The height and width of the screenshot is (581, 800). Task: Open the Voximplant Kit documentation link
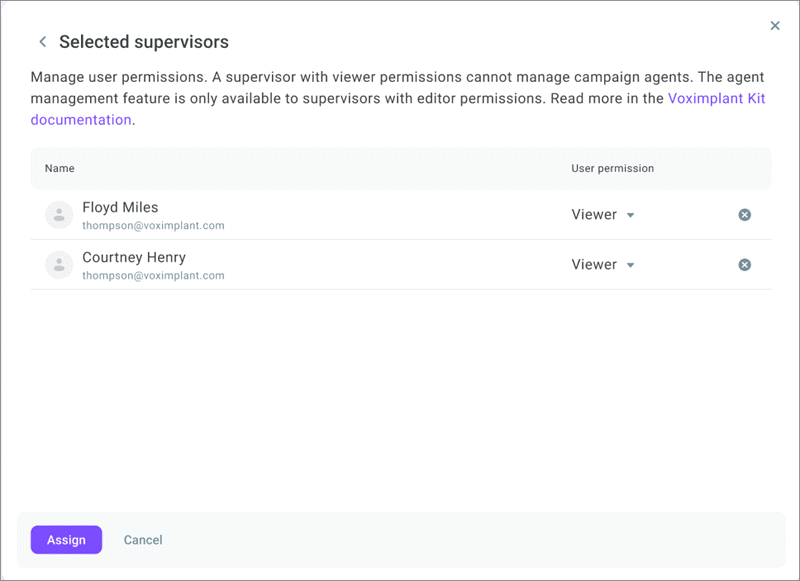(x=716, y=98)
